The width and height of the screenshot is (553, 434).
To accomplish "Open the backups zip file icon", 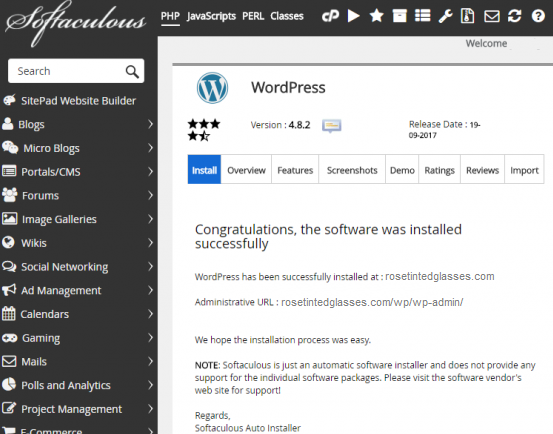I will [468, 16].
